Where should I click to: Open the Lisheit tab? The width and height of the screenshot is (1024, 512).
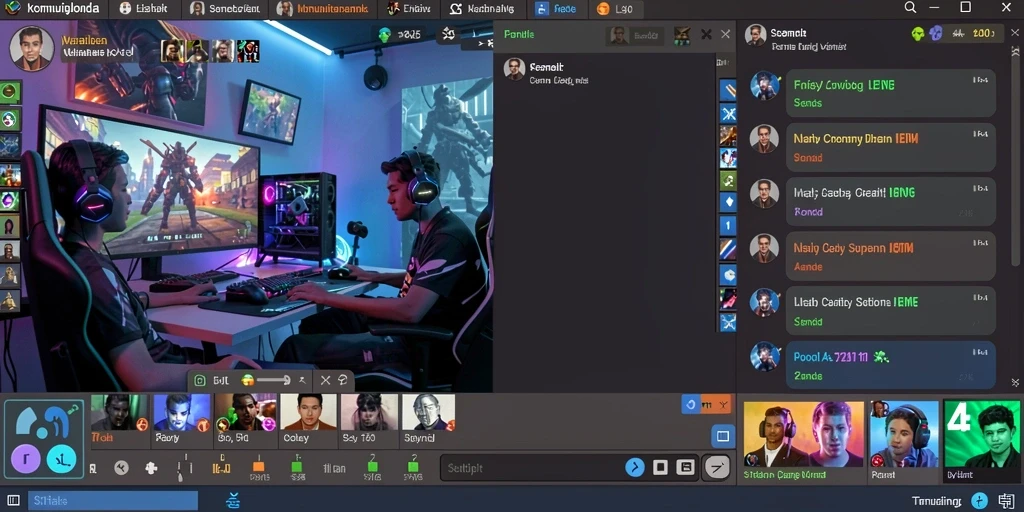[x=144, y=8]
